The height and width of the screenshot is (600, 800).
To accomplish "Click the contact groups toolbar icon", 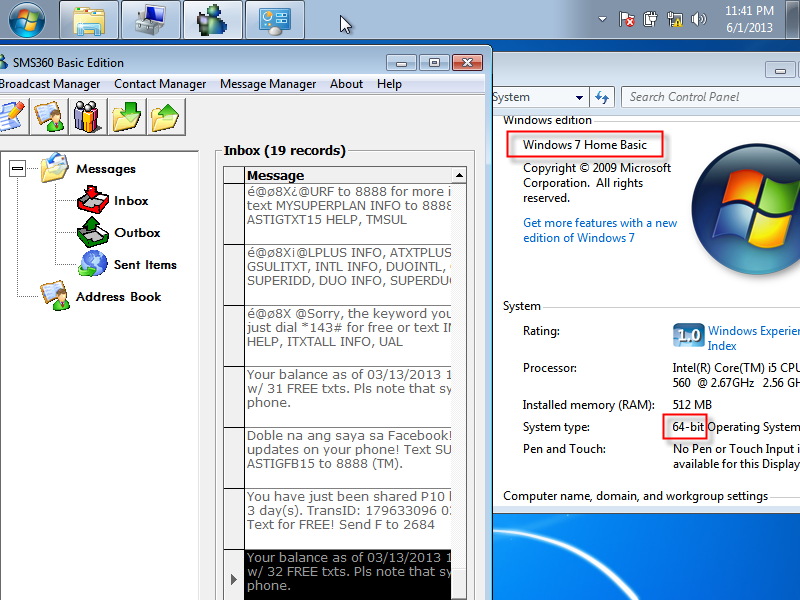I will (88, 116).
